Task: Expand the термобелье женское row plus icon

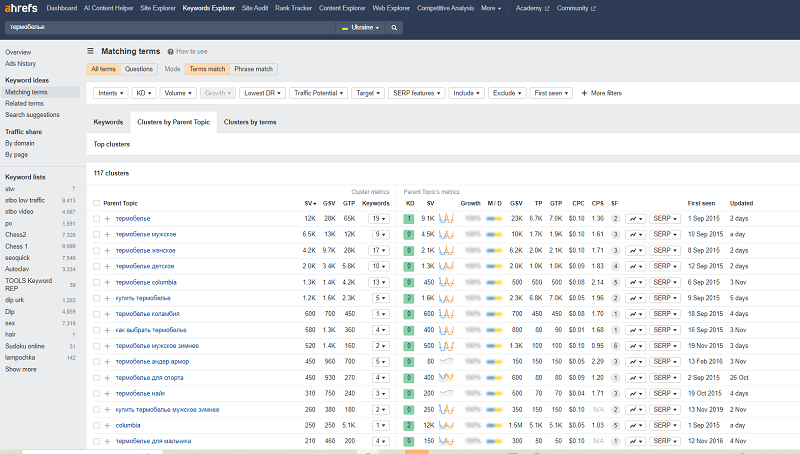Action: [x=107, y=250]
